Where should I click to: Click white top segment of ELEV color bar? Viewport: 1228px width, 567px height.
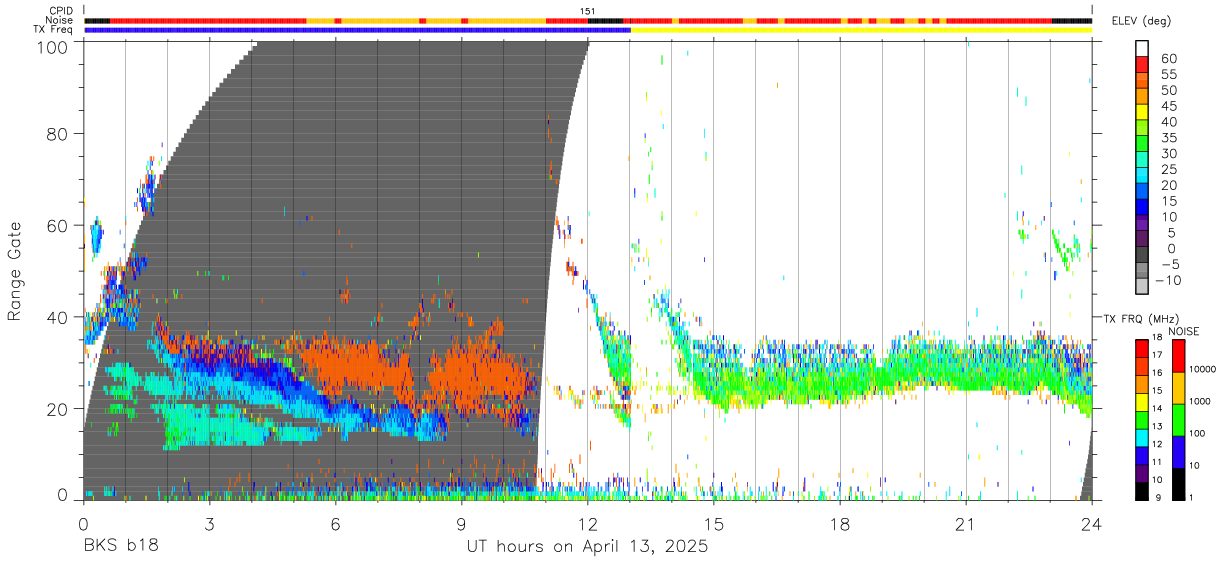point(1142,49)
